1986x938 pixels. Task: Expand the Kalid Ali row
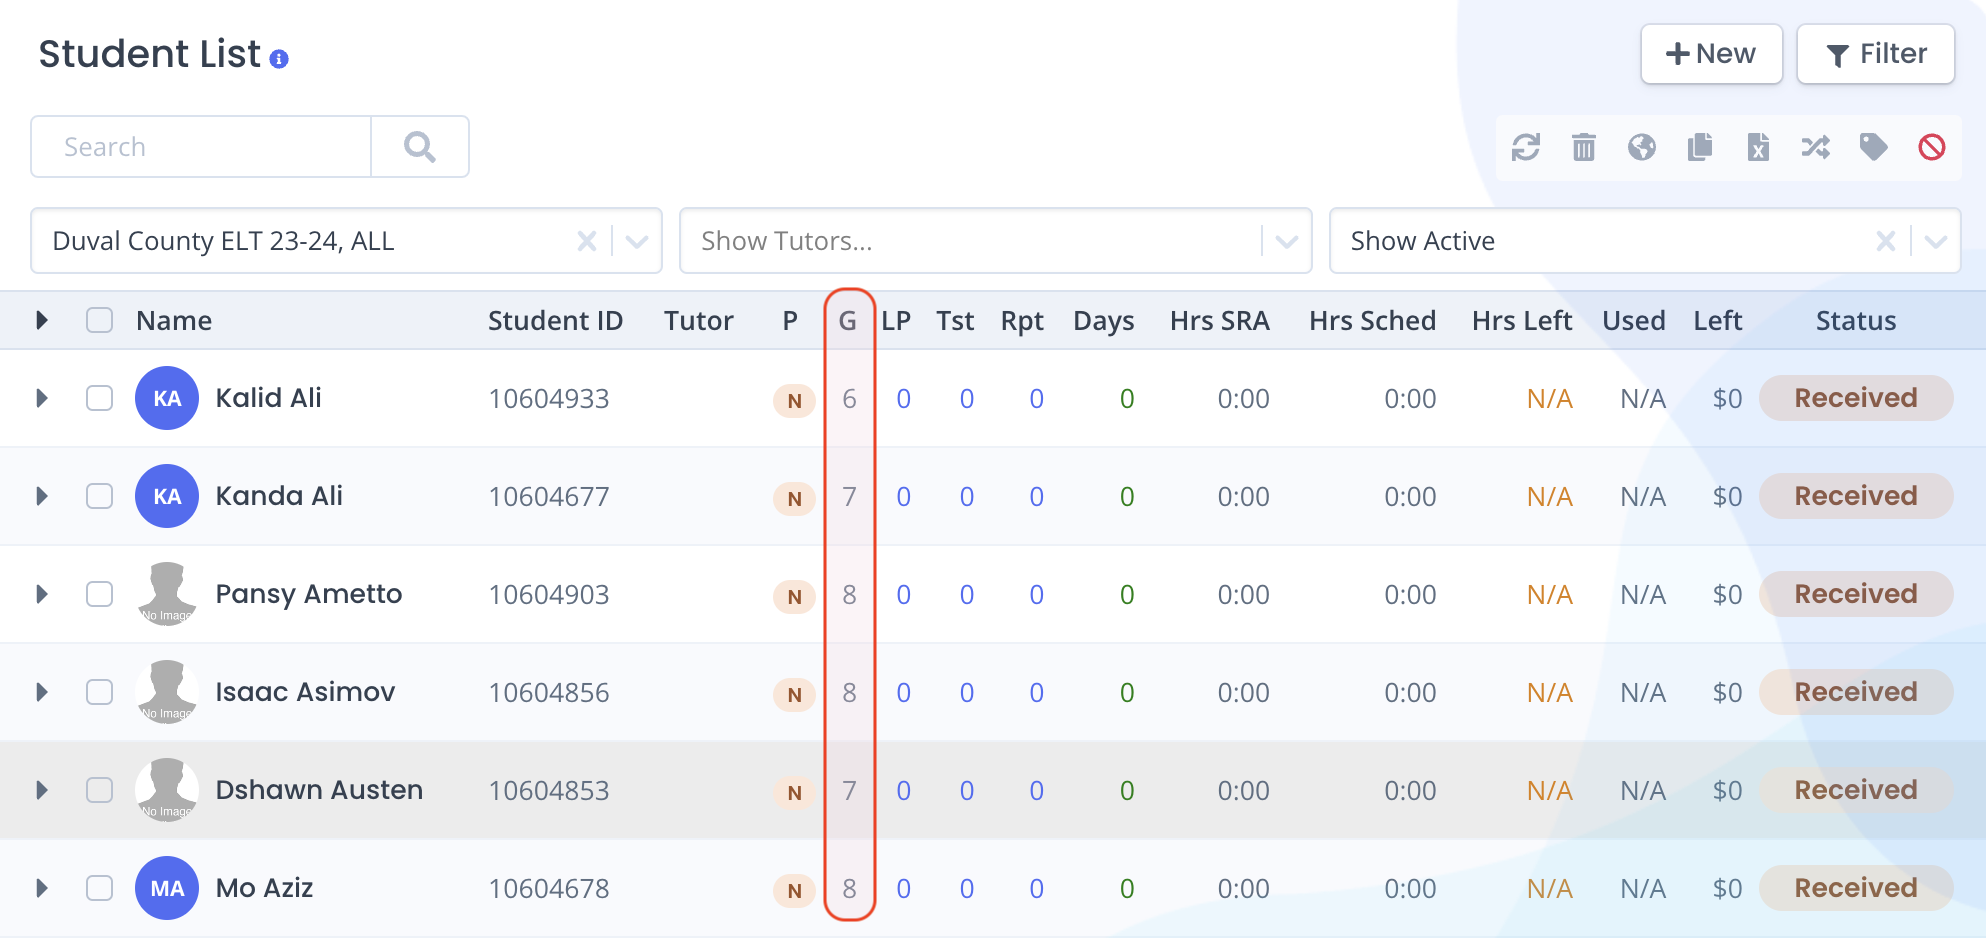coord(42,398)
